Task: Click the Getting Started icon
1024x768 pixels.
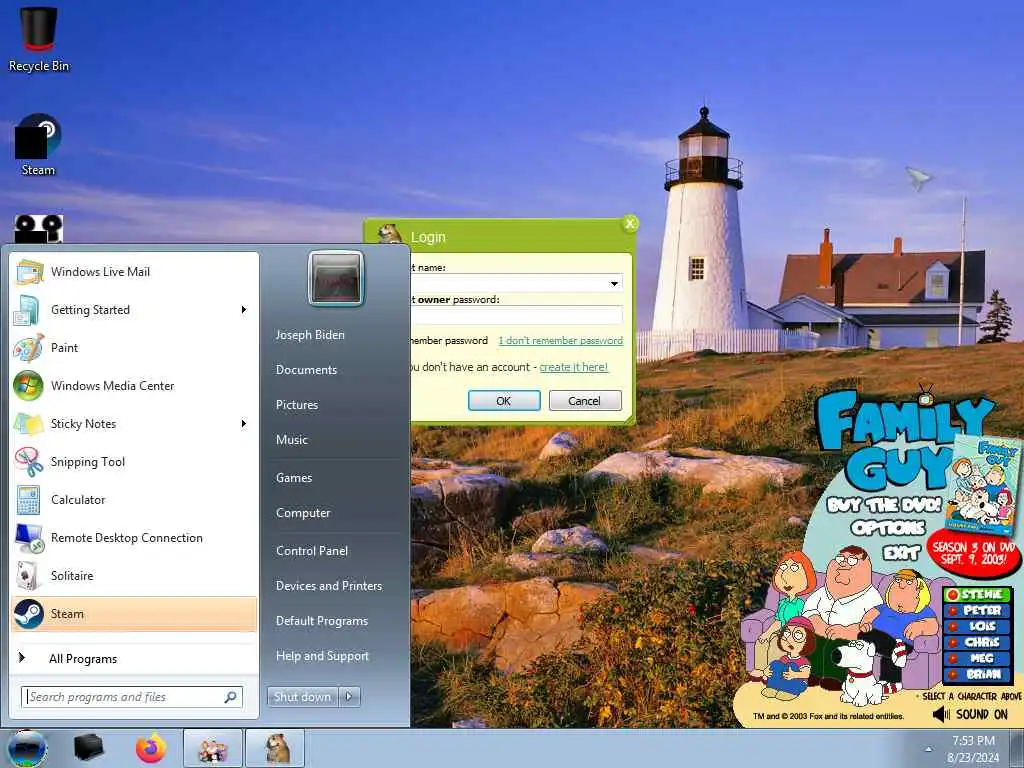Action: coord(27,310)
